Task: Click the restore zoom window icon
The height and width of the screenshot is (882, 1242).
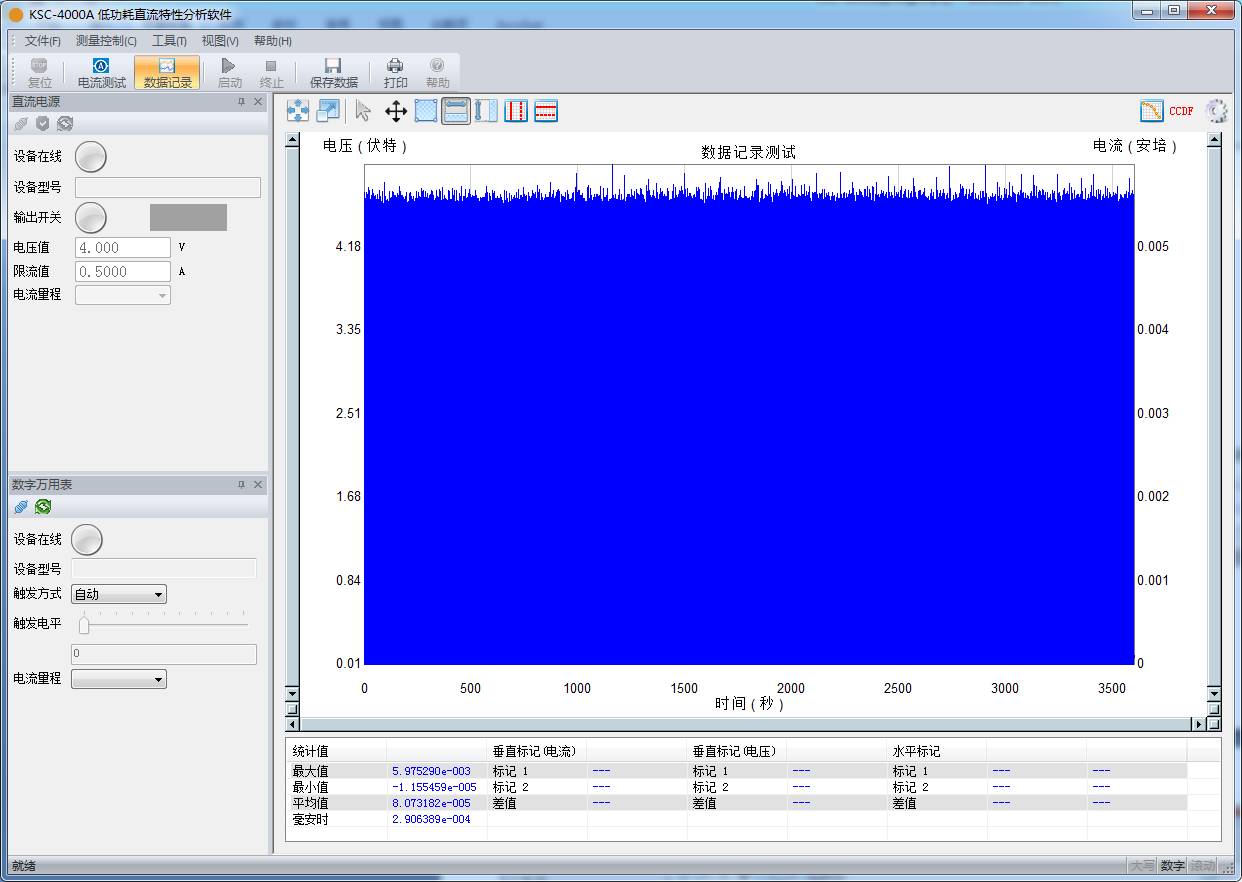Action: tap(328, 111)
